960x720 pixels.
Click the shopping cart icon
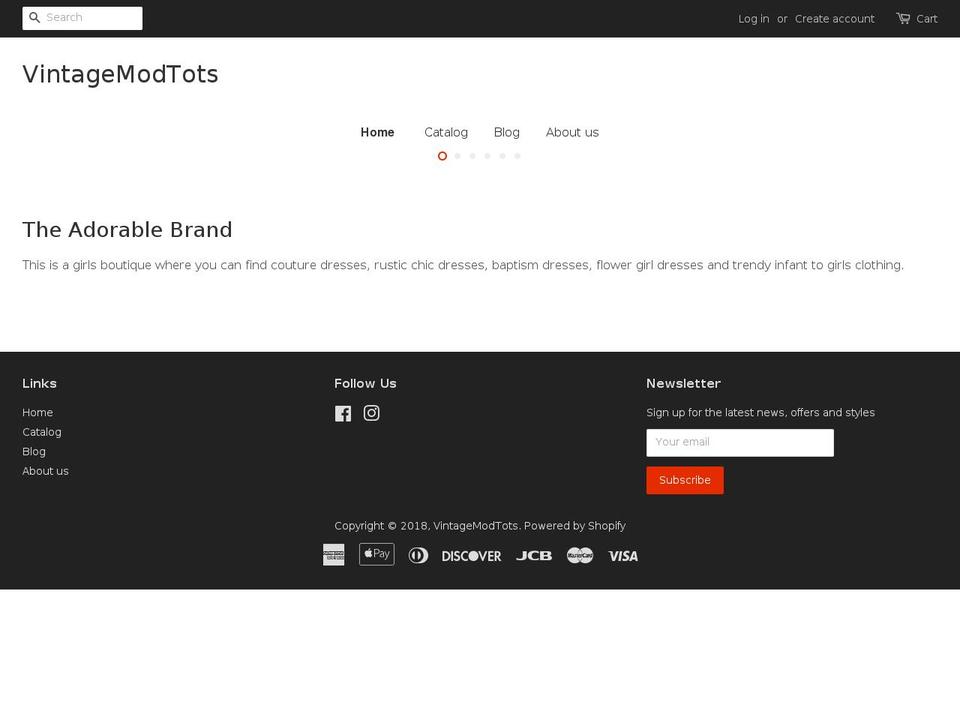point(903,18)
